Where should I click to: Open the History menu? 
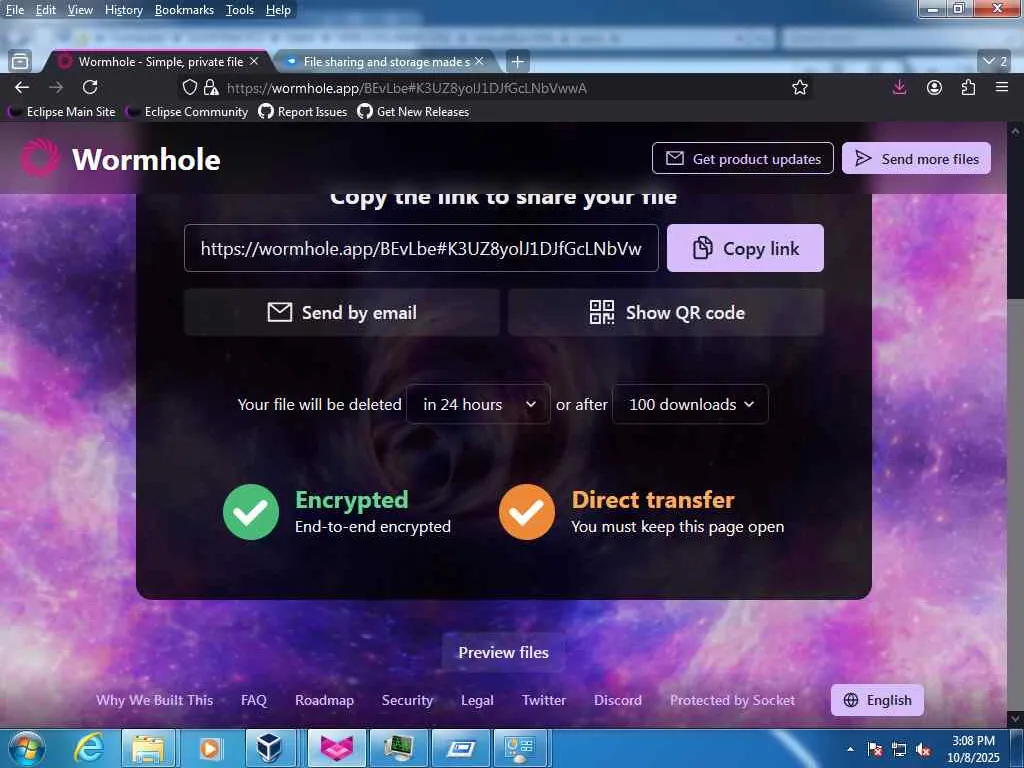pyautogui.click(x=123, y=10)
